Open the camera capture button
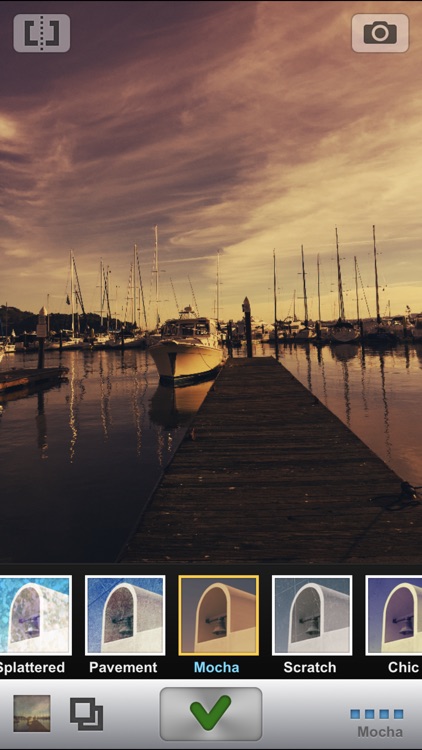The image size is (422, 750). click(x=380, y=33)
